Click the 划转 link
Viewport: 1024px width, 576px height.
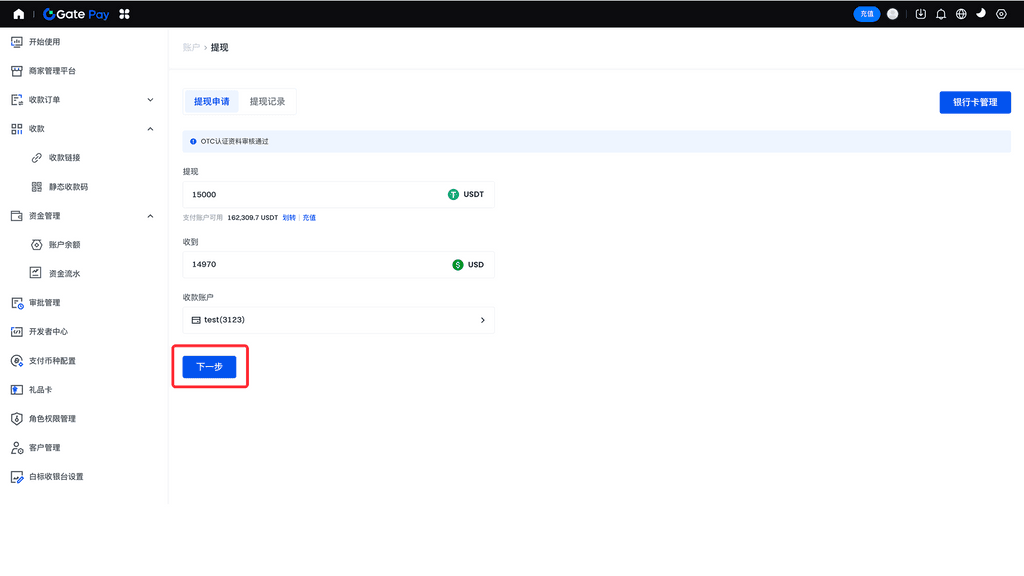289,217
